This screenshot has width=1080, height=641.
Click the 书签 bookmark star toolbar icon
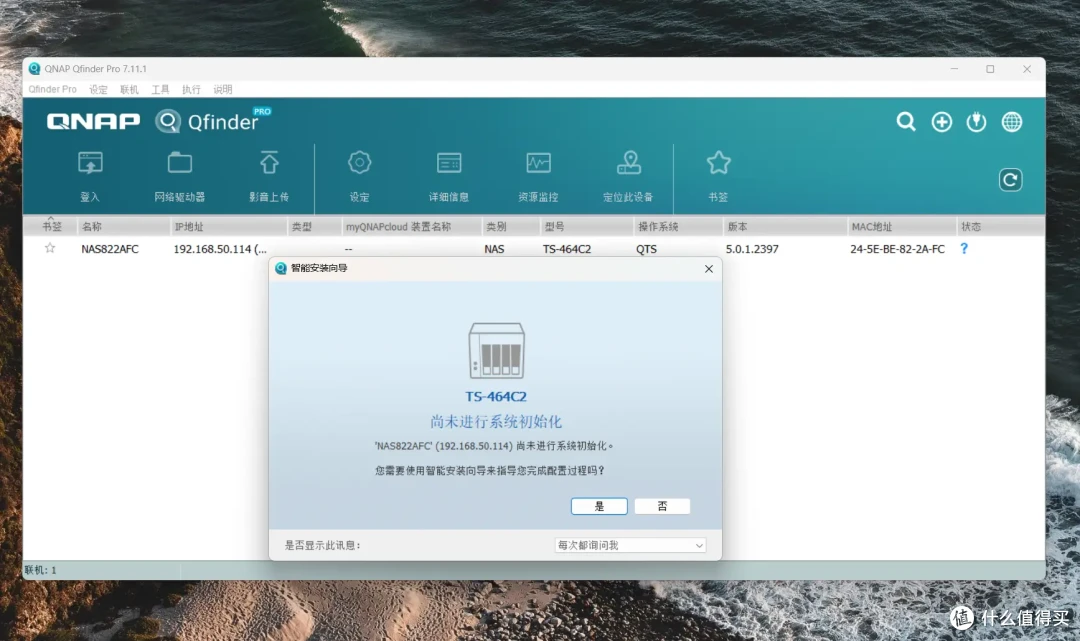coord(718,176)
